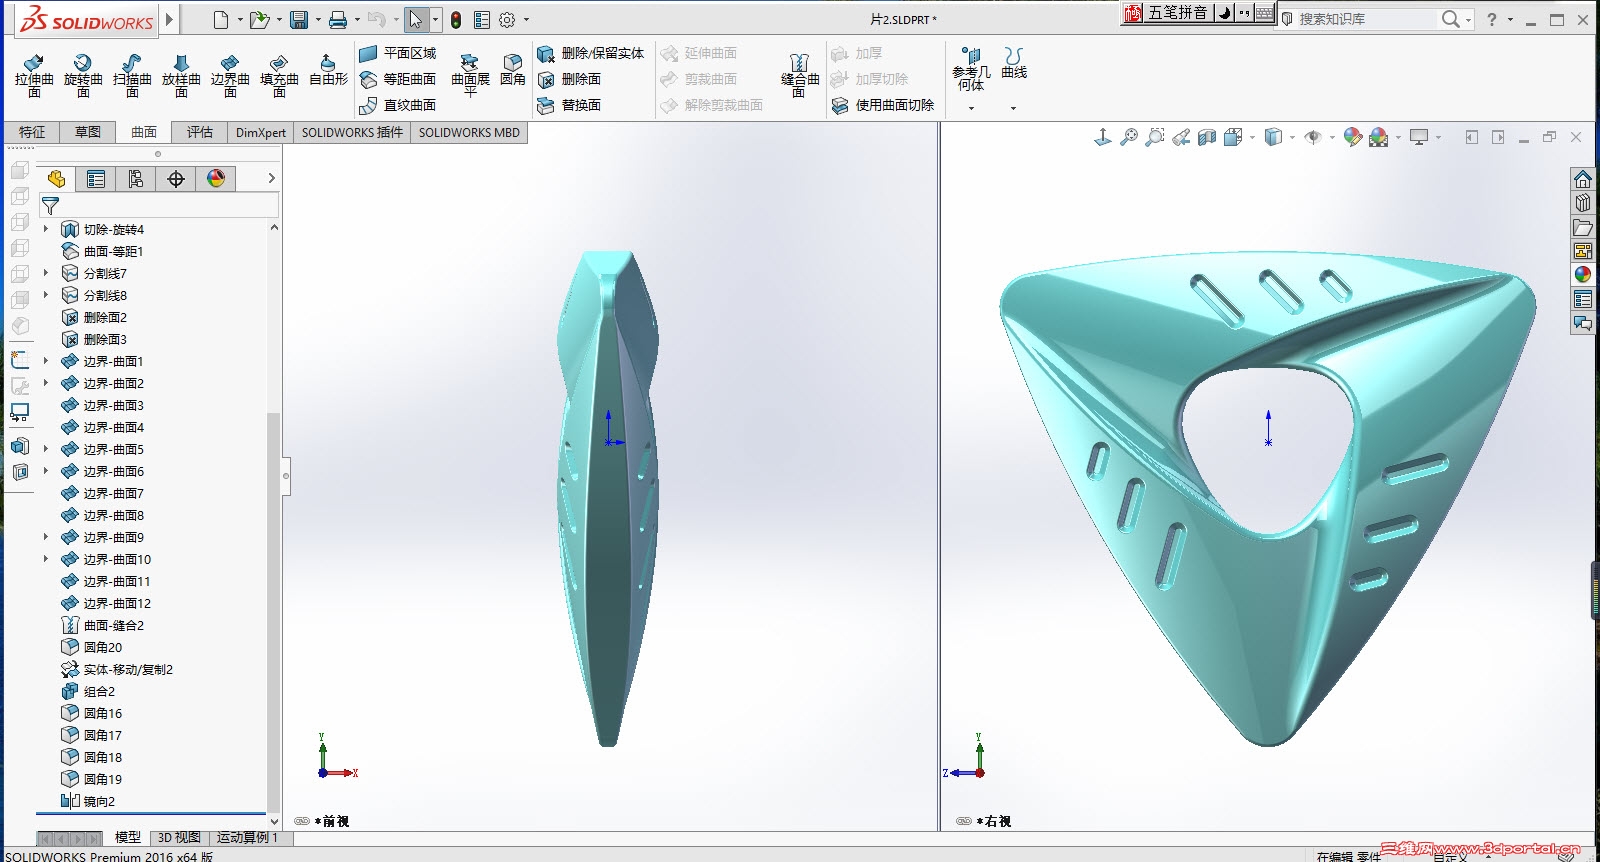Open the DisplayManager tab
The height and width of the screenshot is (862, 1600).
216,179
